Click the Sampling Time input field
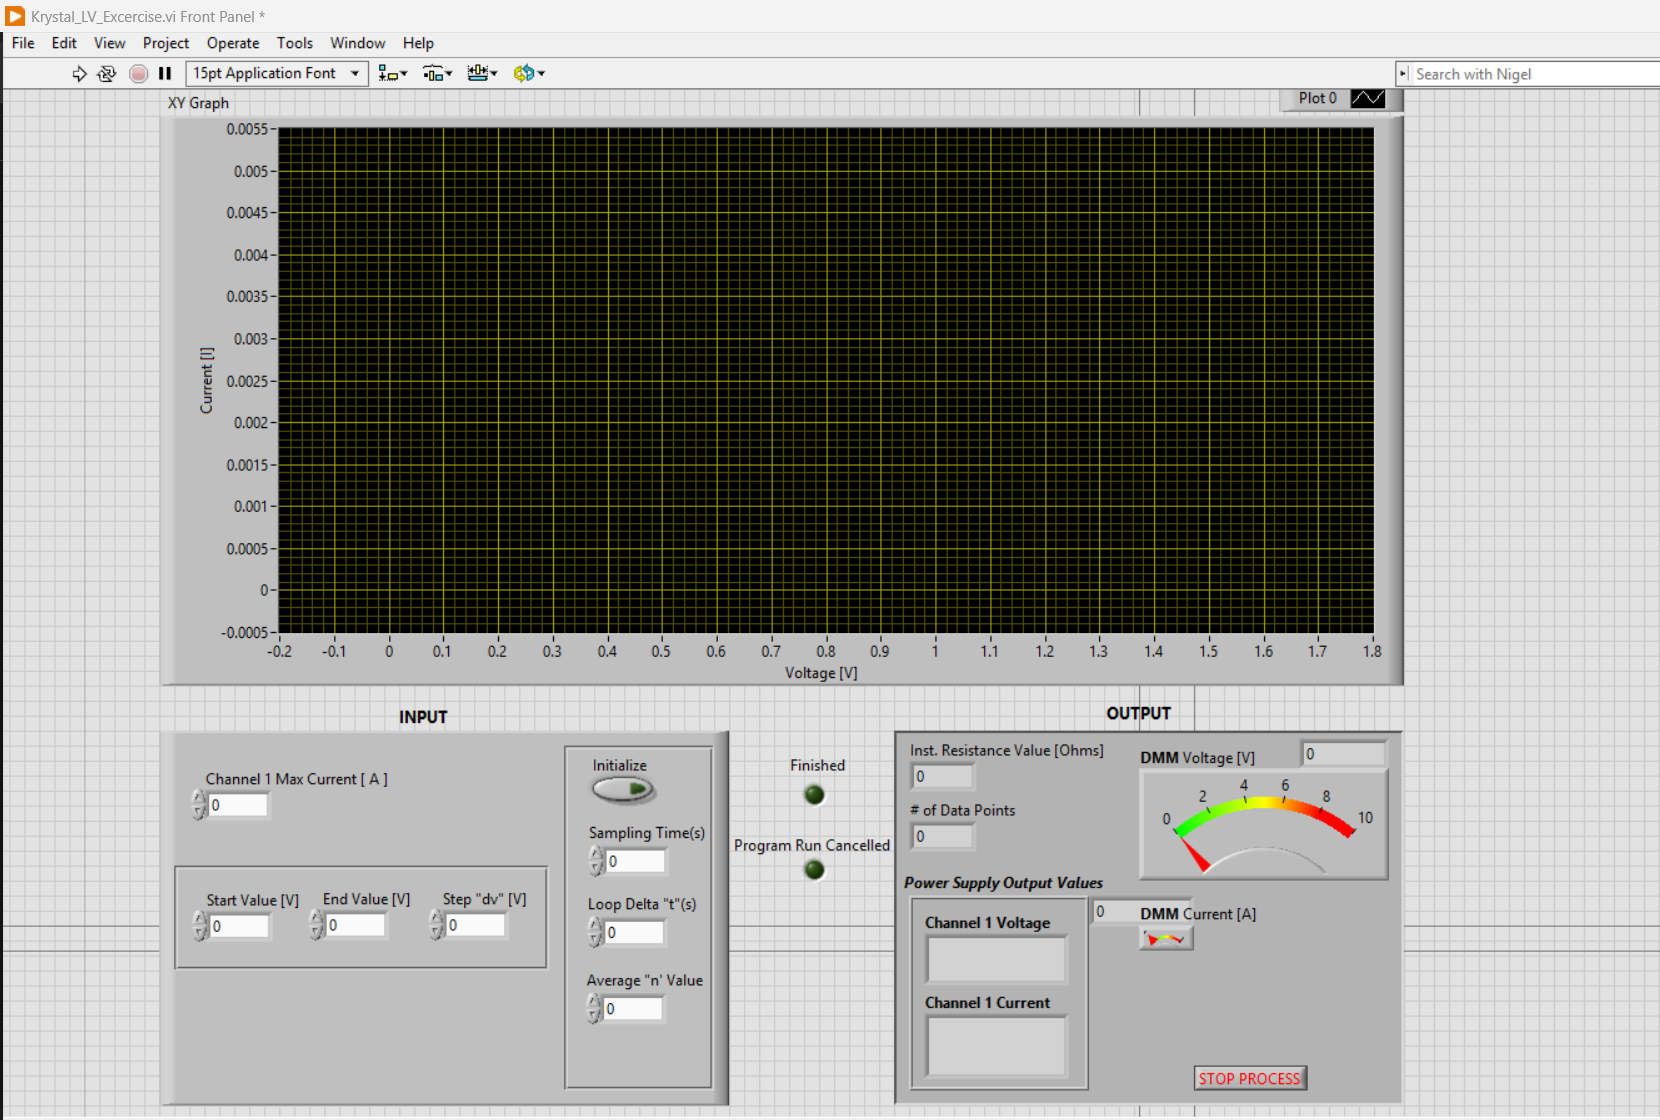Screen dimensions: 1660x1120 pos(635,861)
